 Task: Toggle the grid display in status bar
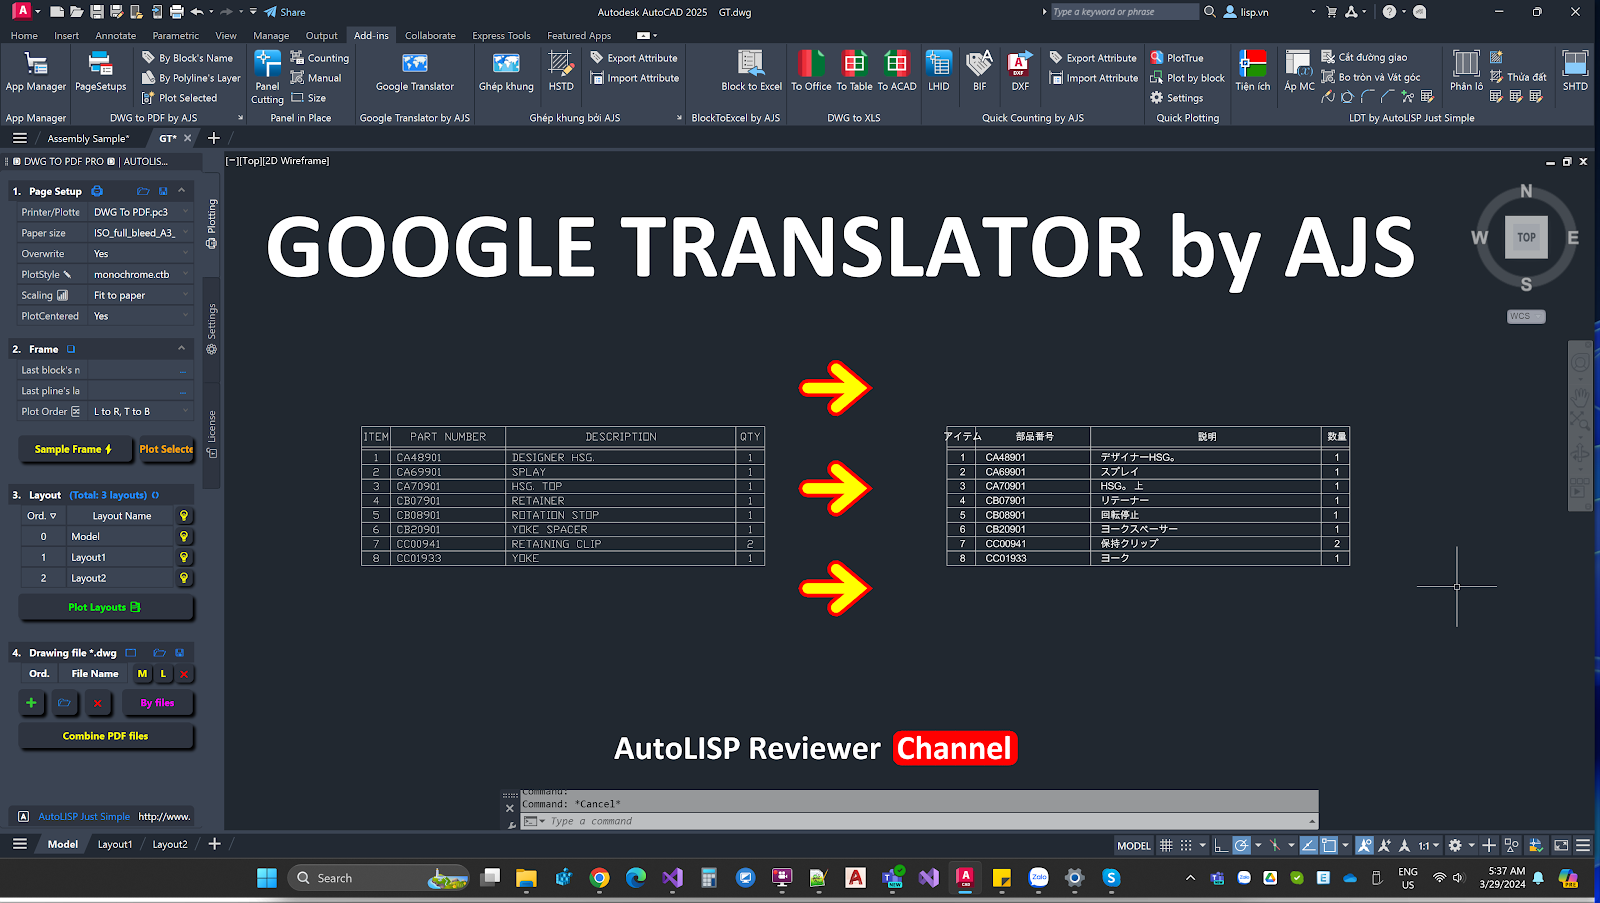coord(1166,845)
